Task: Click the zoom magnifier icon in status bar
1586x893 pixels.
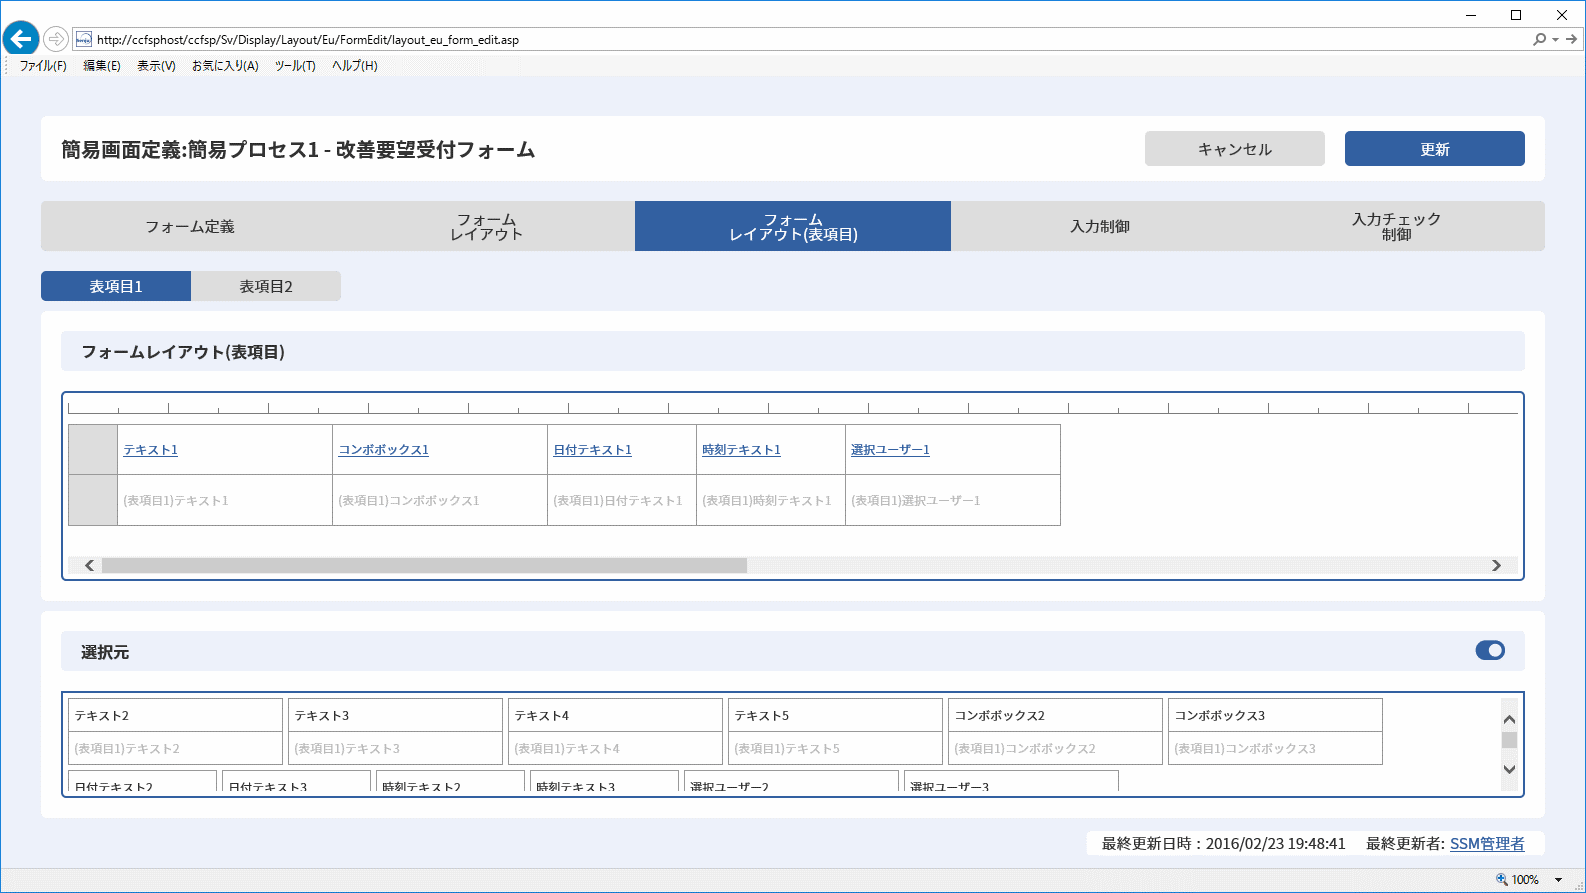Action: [x=1501, y=880]
